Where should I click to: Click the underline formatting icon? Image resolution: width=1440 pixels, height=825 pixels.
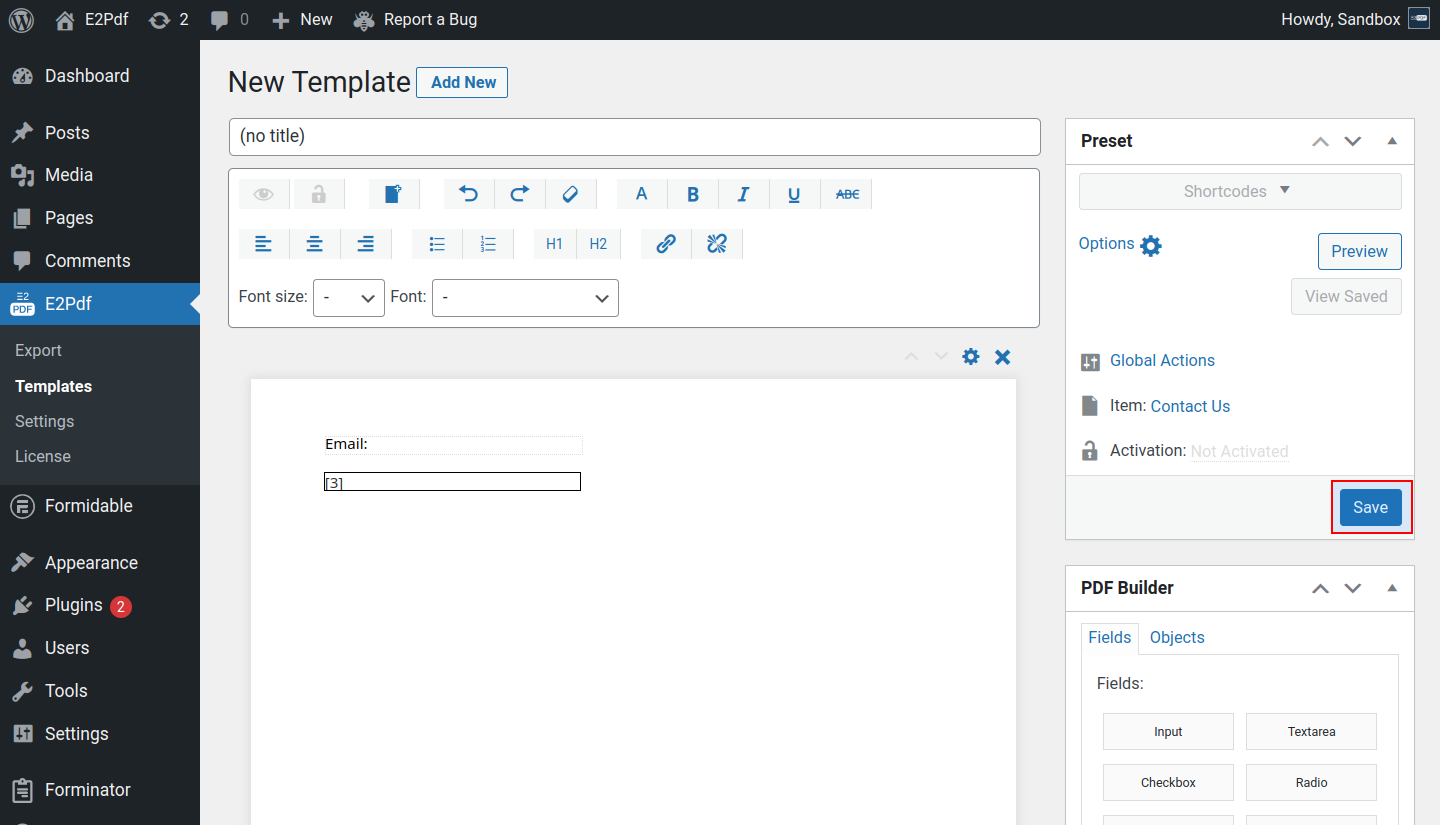[x=794, y=194]
